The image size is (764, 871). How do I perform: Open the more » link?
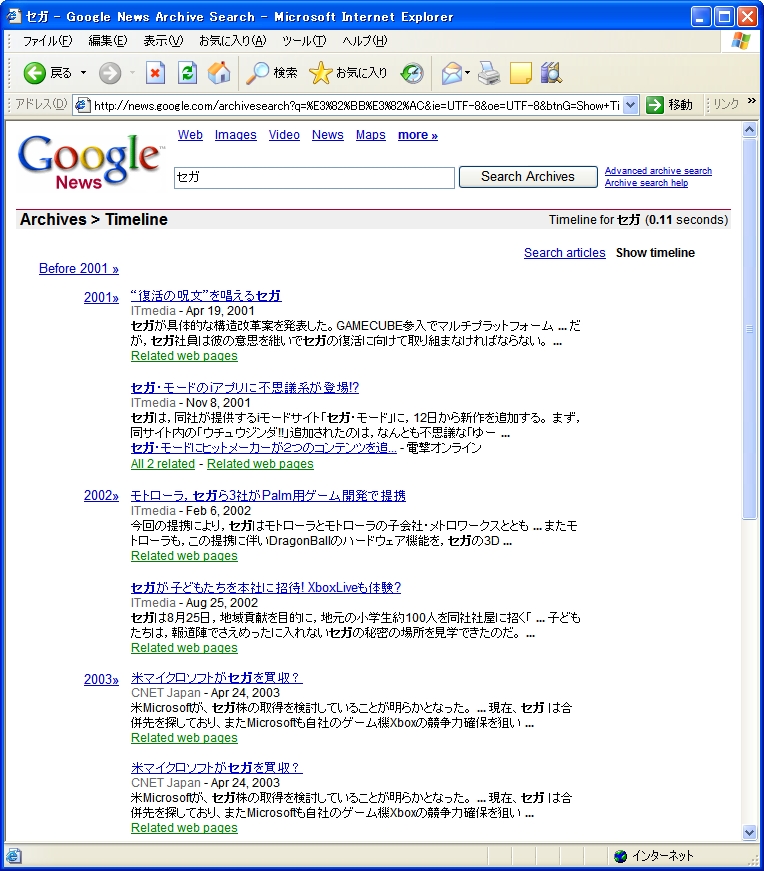(x=418, y=135)
